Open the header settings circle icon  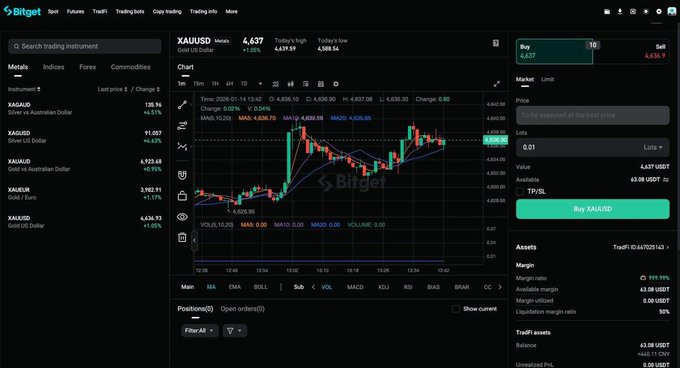pos(659,12)
